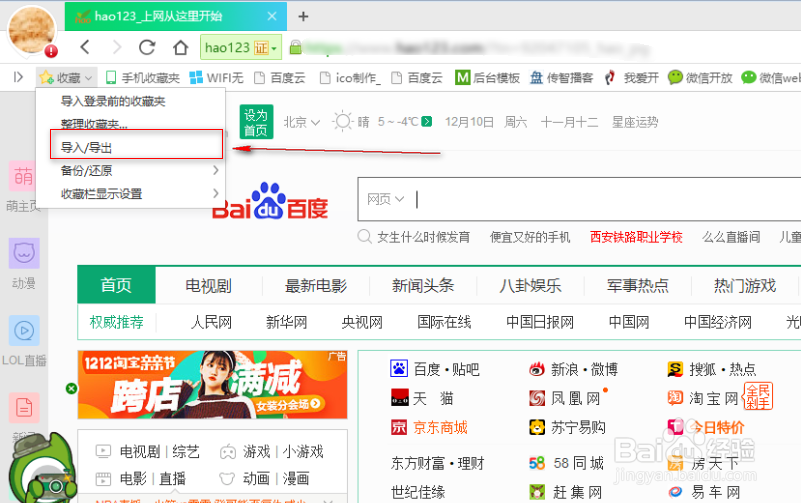Close the hao123 tab

coord(272,16)
